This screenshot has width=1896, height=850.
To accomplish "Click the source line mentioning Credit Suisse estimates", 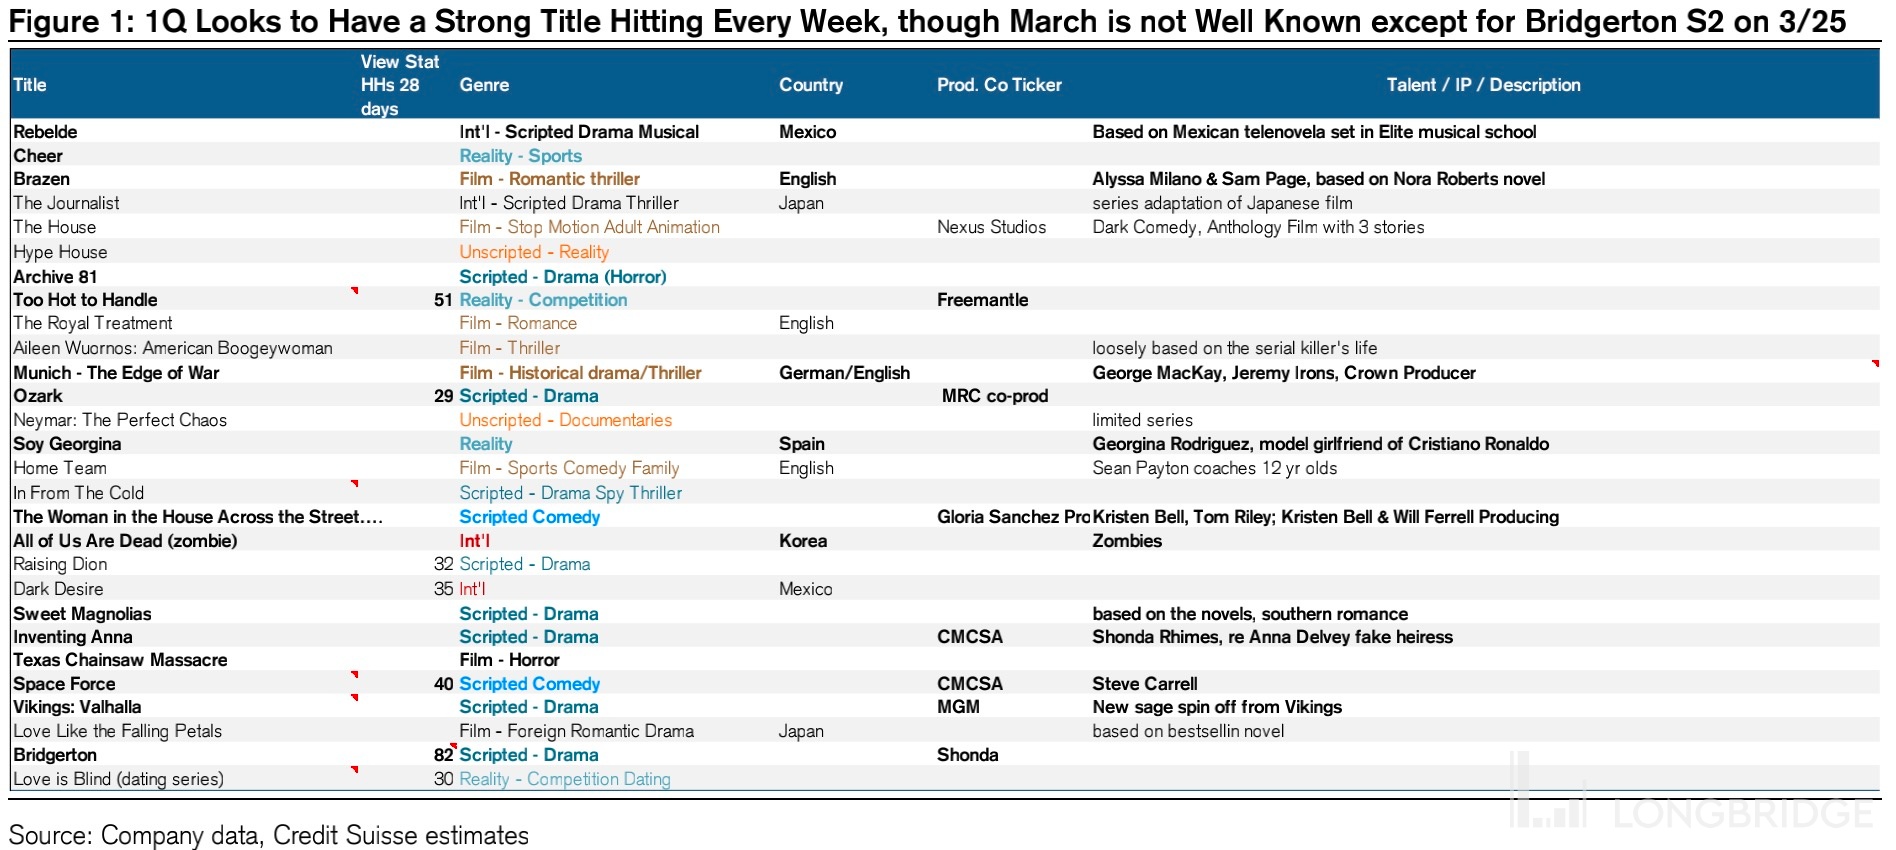I will [268, 835].
